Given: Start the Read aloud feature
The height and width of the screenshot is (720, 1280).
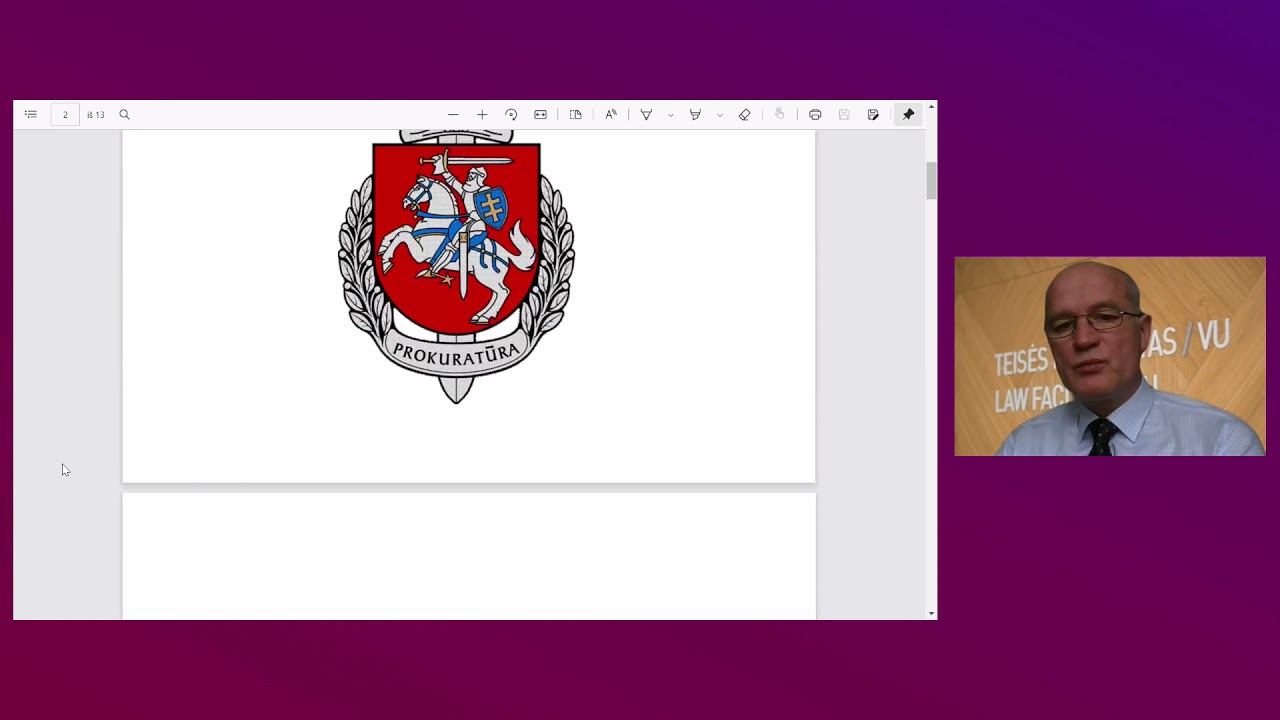Looking at the screenshot, I should 611,115.
